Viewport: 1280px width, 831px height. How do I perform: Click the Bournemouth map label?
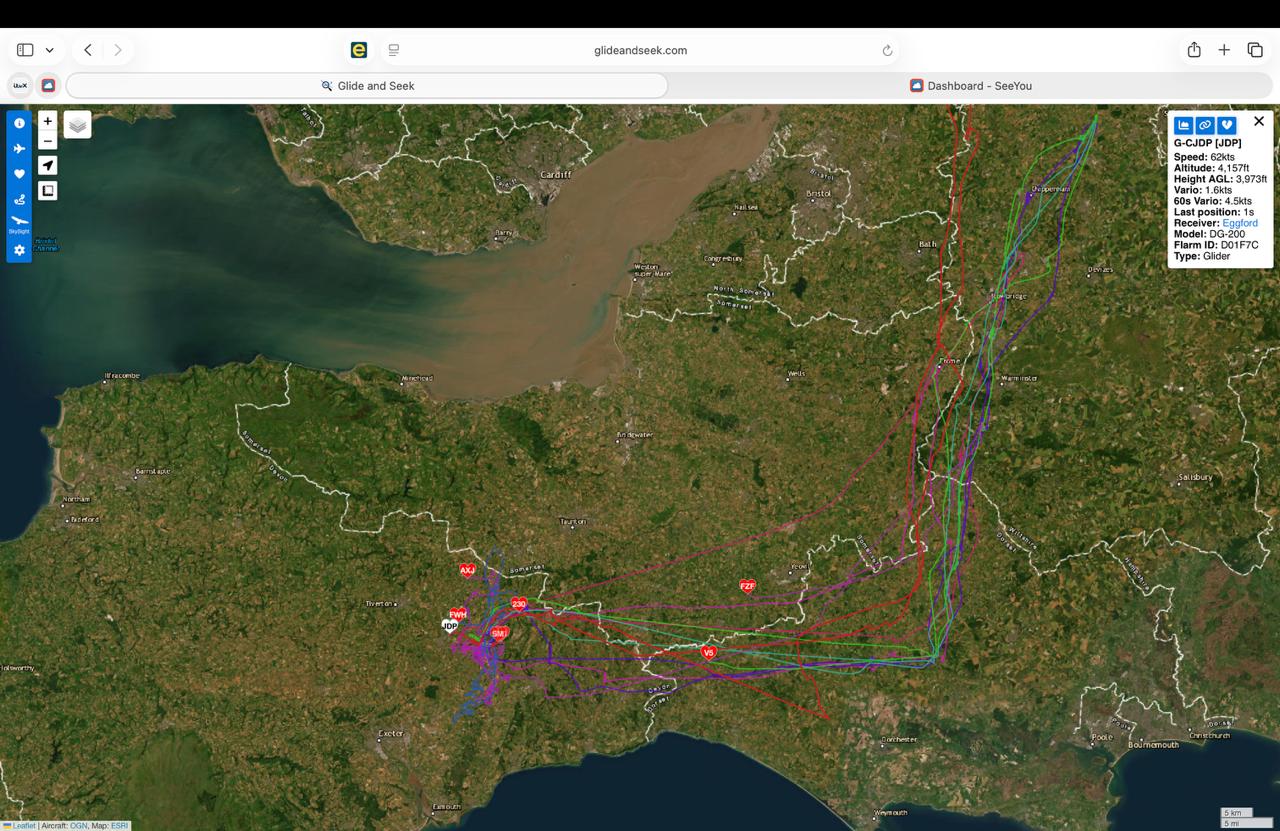(1153, 745)
